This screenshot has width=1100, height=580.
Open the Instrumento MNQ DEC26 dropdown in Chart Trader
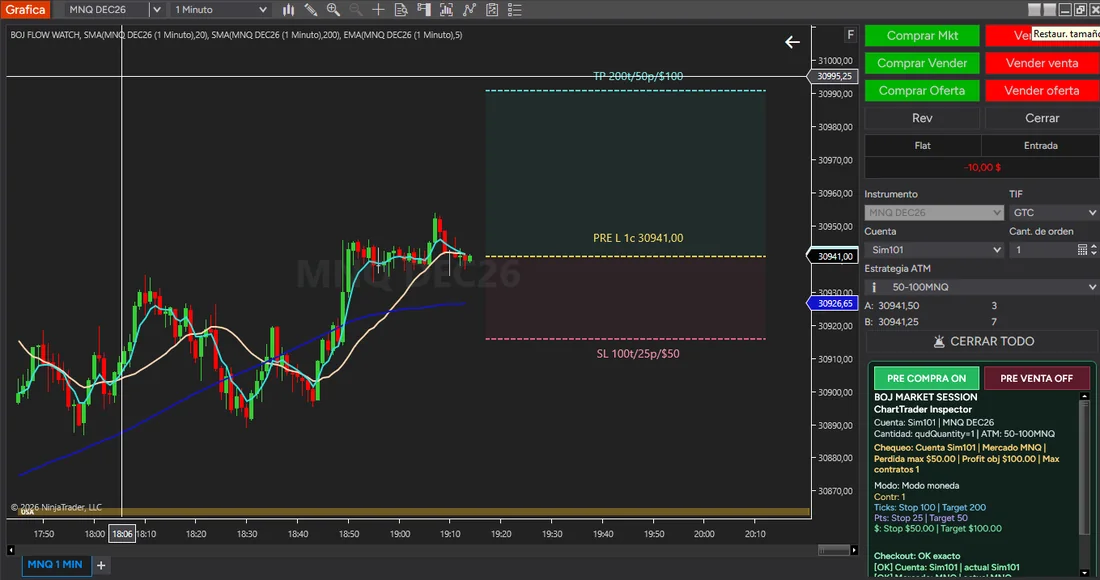click(934, 213)
